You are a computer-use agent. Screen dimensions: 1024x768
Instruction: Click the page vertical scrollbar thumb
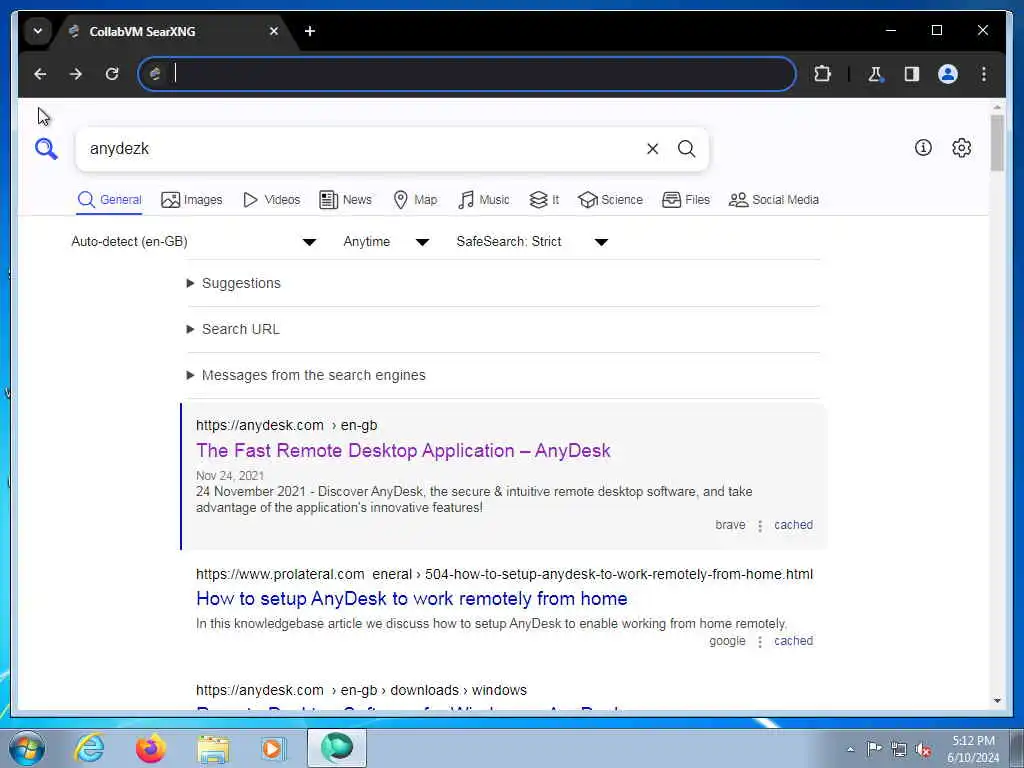tap(997, 142)
